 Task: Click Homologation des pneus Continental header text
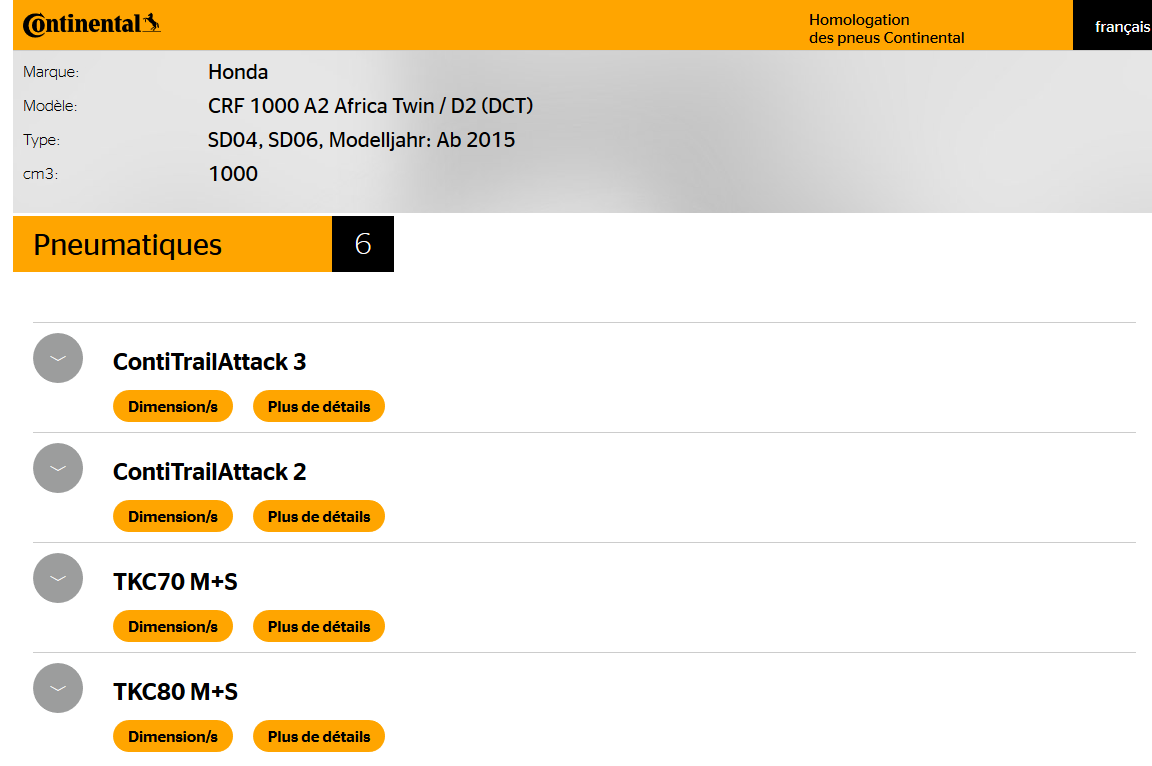tap(886, 29)
